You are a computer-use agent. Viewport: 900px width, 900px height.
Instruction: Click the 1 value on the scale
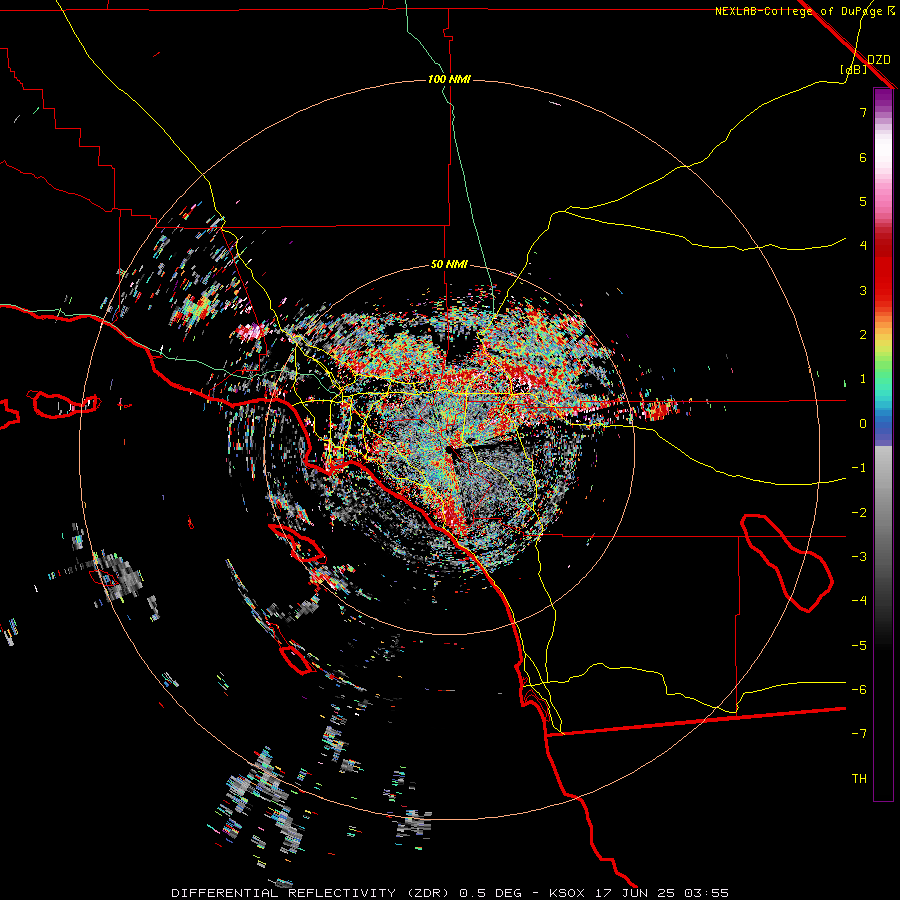(863, 379)
